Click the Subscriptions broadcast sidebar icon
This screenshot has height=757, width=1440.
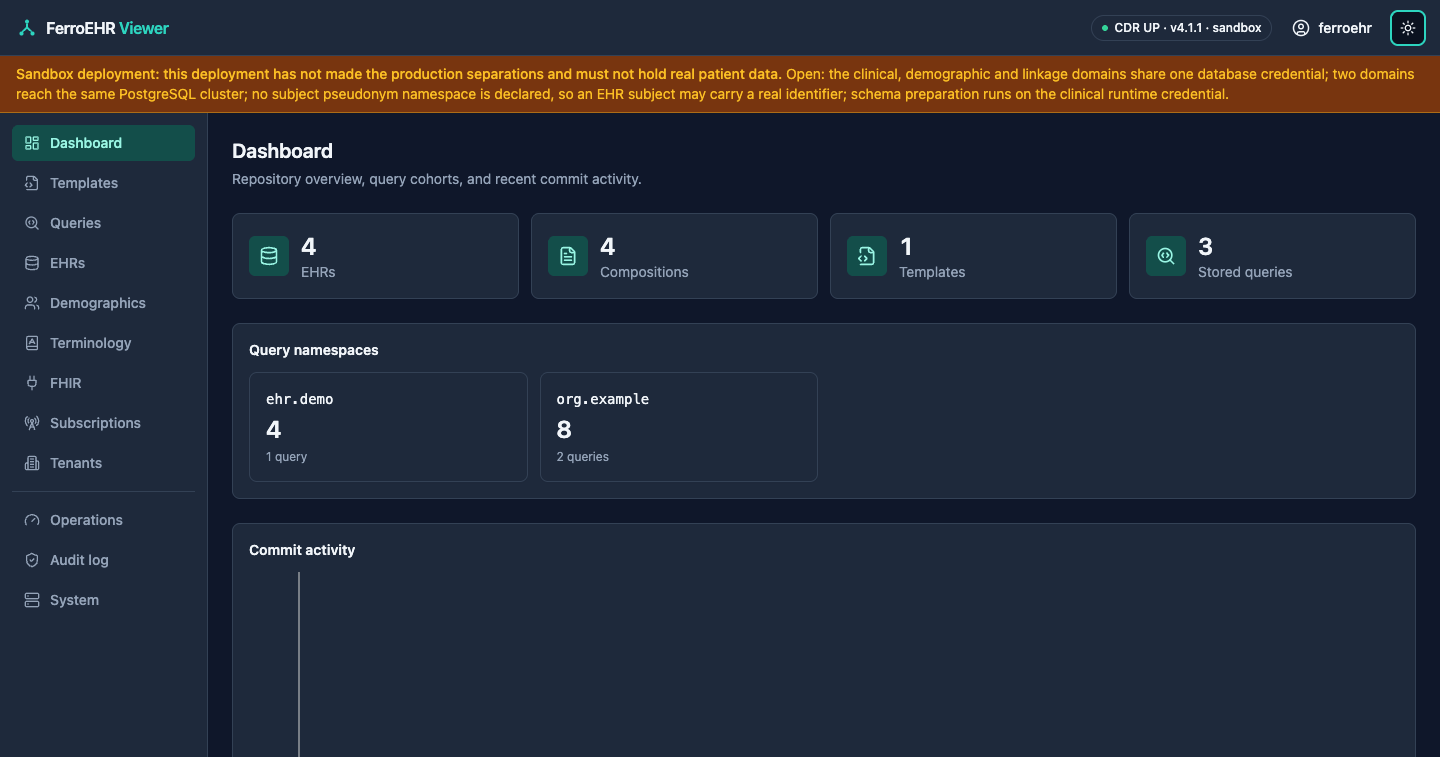(x=32, y=423)
